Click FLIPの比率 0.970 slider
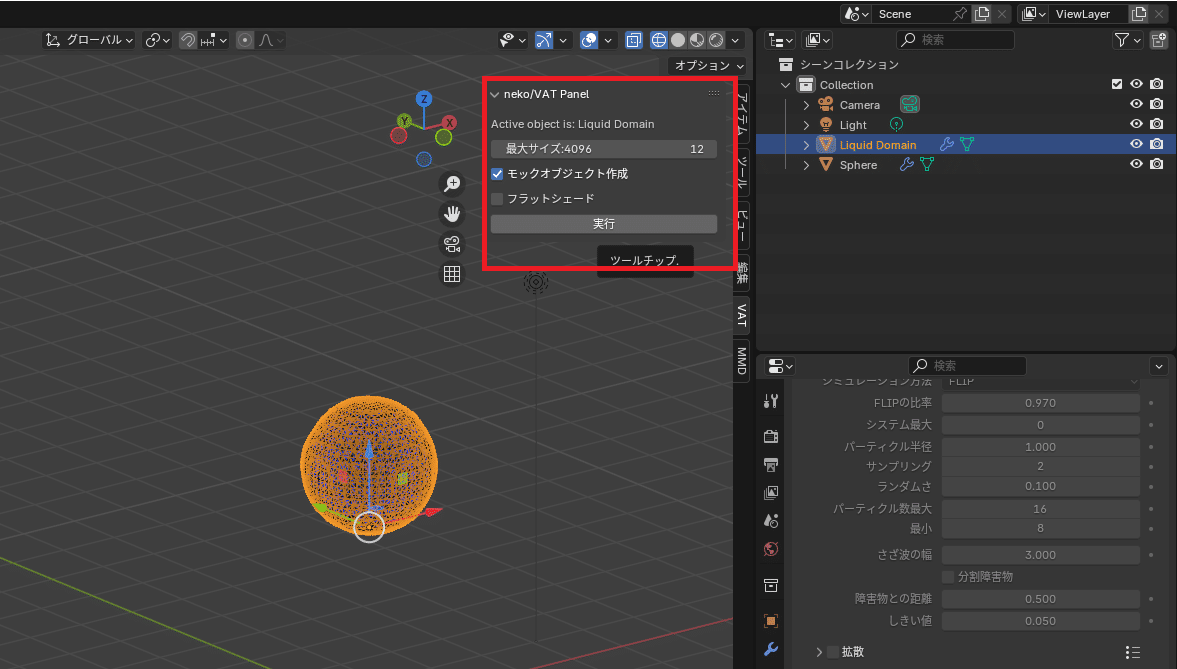1177x669 pixels. (x=1040, y=403)
